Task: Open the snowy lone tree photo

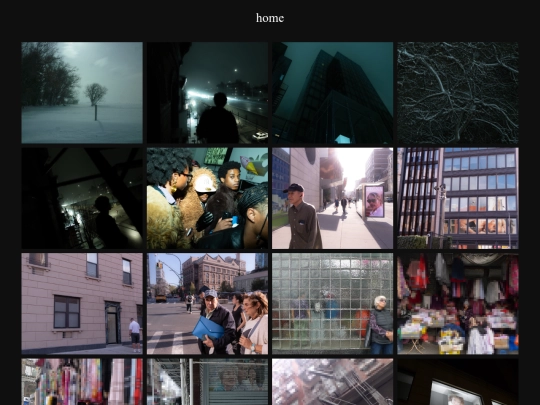Action: [x=82, y=93]
